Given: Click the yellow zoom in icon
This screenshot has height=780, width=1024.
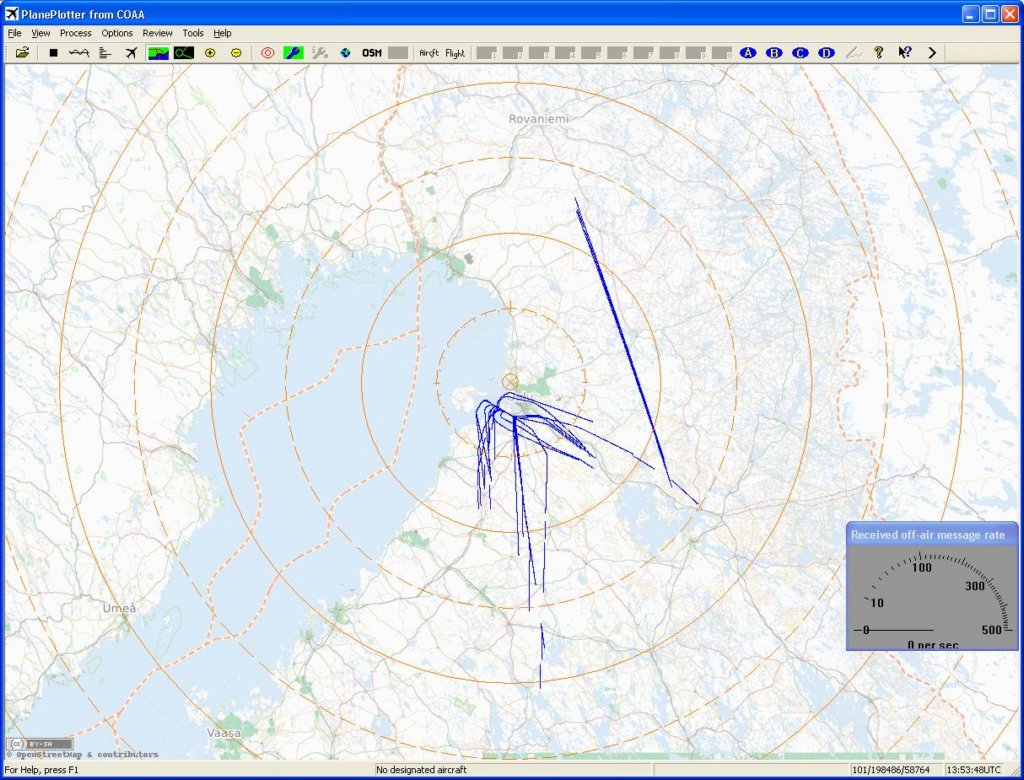Looking at the screenshot, I should point(210,53).
